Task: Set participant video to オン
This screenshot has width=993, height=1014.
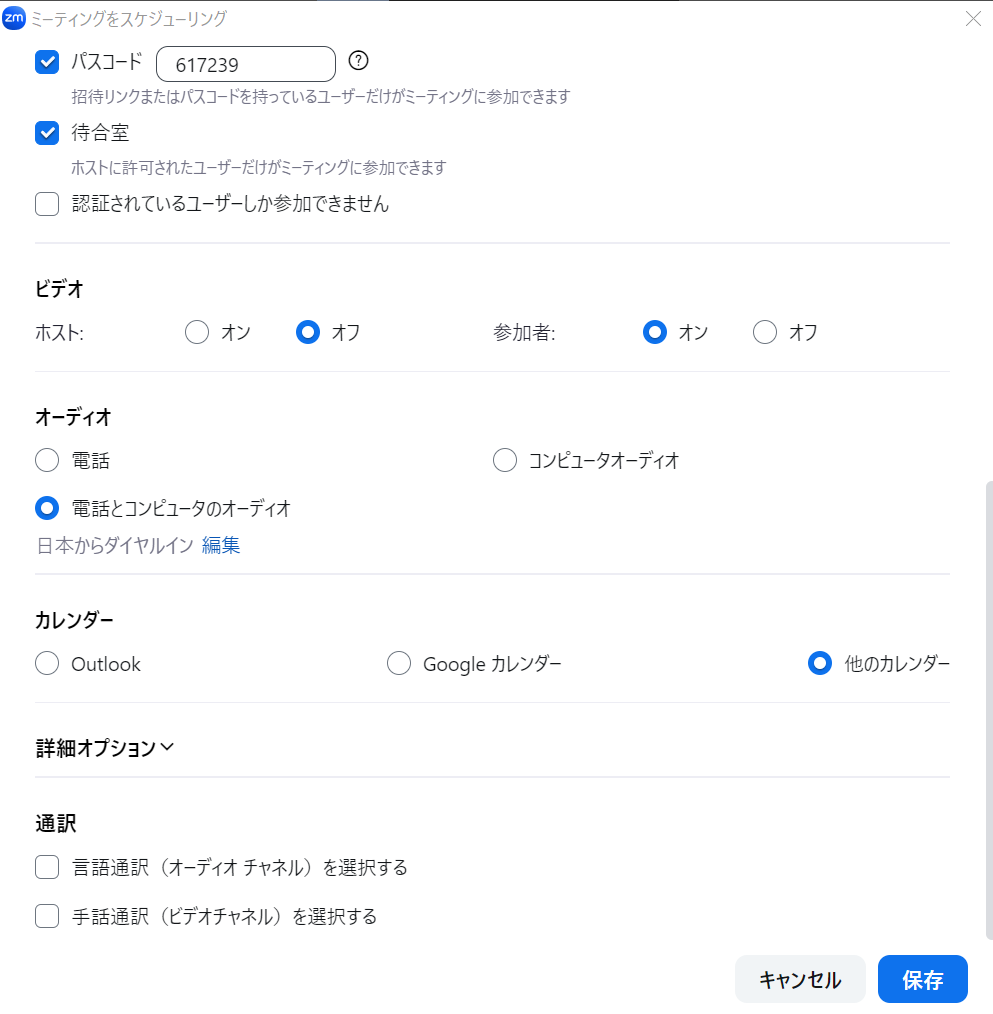Action: click(x=655, y=332)
